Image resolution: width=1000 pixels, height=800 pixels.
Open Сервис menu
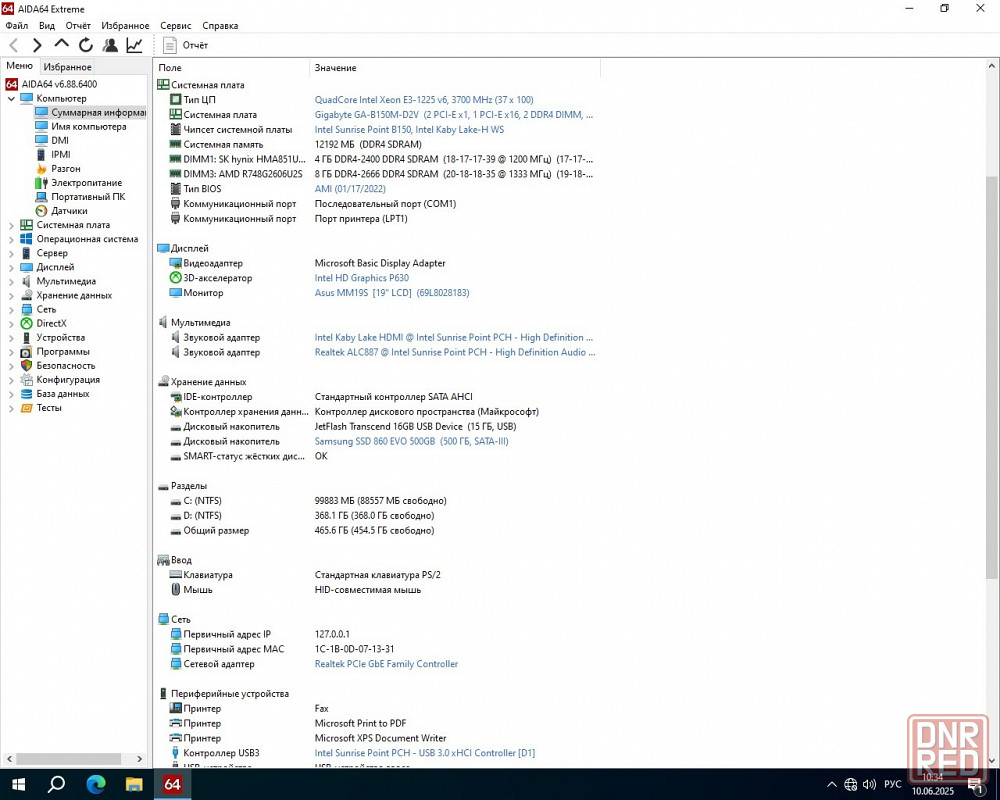pos(175,26)
